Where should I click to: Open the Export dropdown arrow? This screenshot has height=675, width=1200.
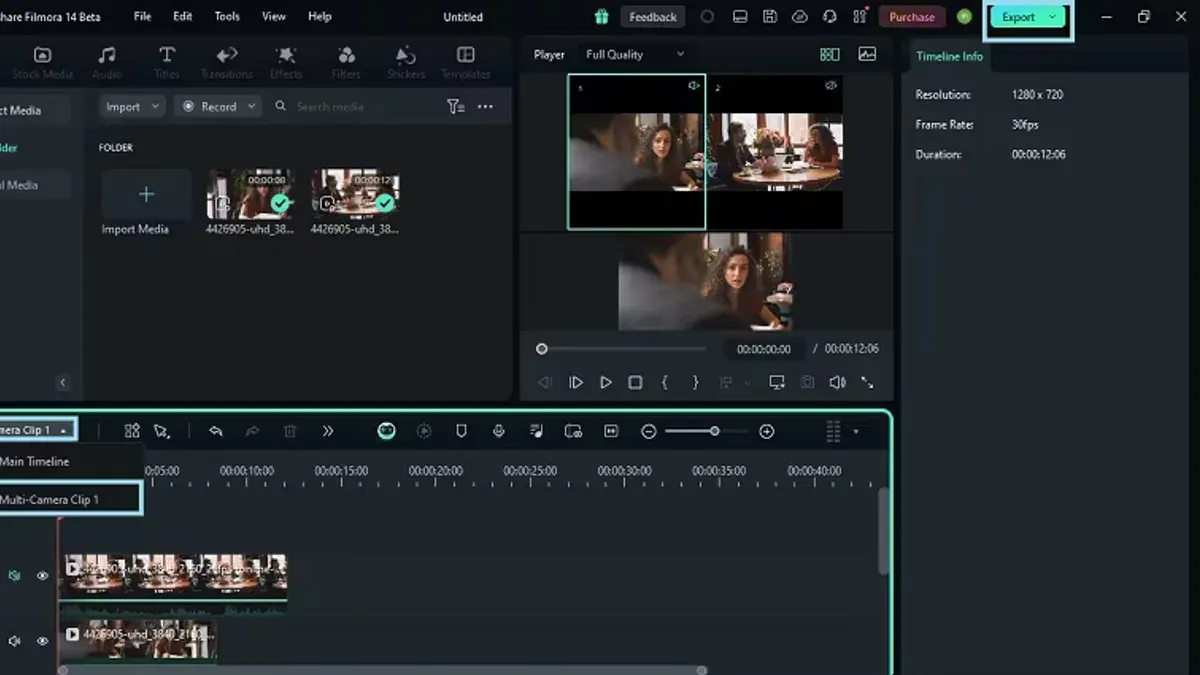(1052, 17)
